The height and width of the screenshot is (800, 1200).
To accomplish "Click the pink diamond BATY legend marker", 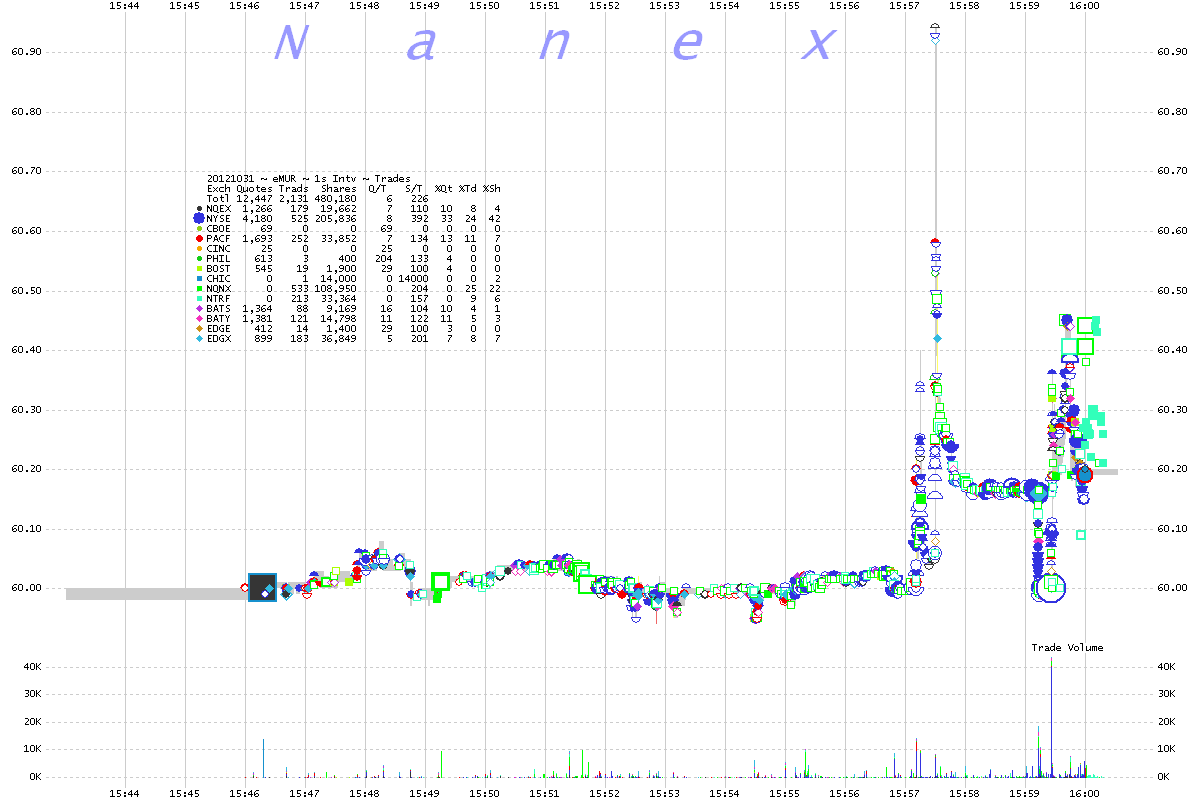I will tap(199, 318).
